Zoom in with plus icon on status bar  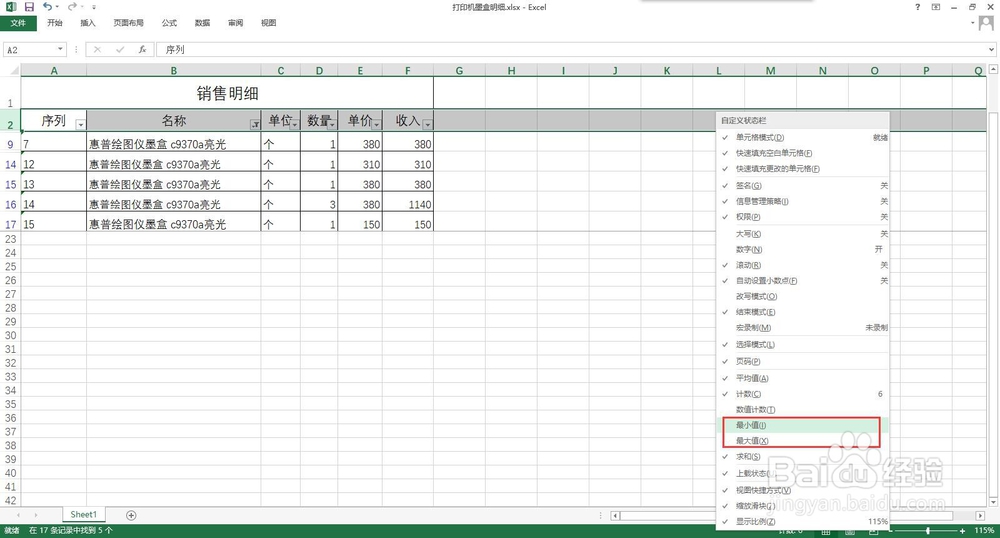(962, 531)
